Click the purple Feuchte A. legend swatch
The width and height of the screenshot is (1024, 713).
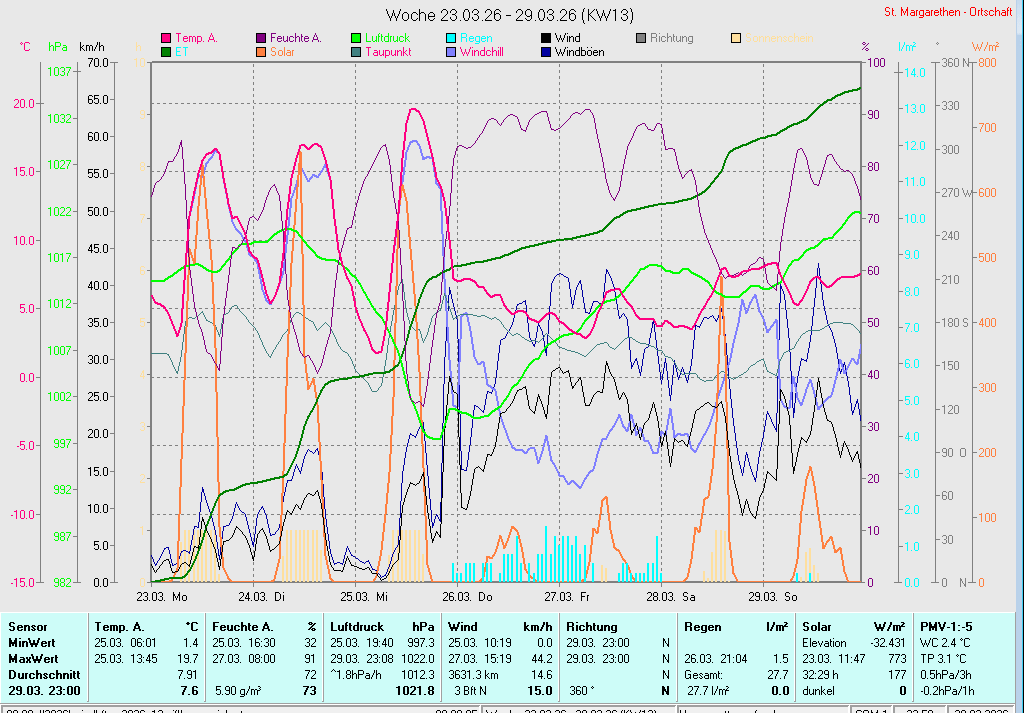(x=261, y=38)
